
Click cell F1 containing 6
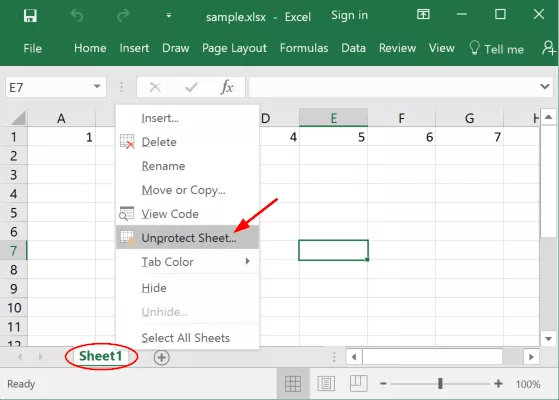401,137
